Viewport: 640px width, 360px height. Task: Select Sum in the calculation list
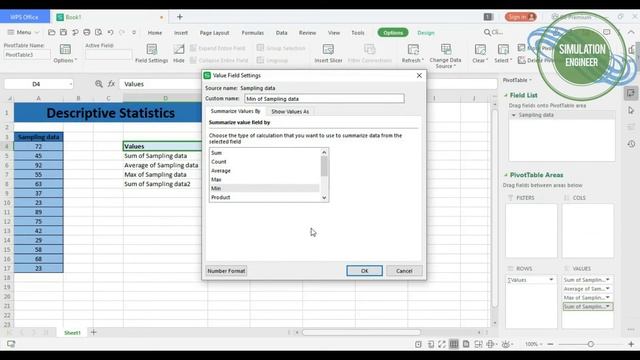pyautogui.click(x=264, y=153)
